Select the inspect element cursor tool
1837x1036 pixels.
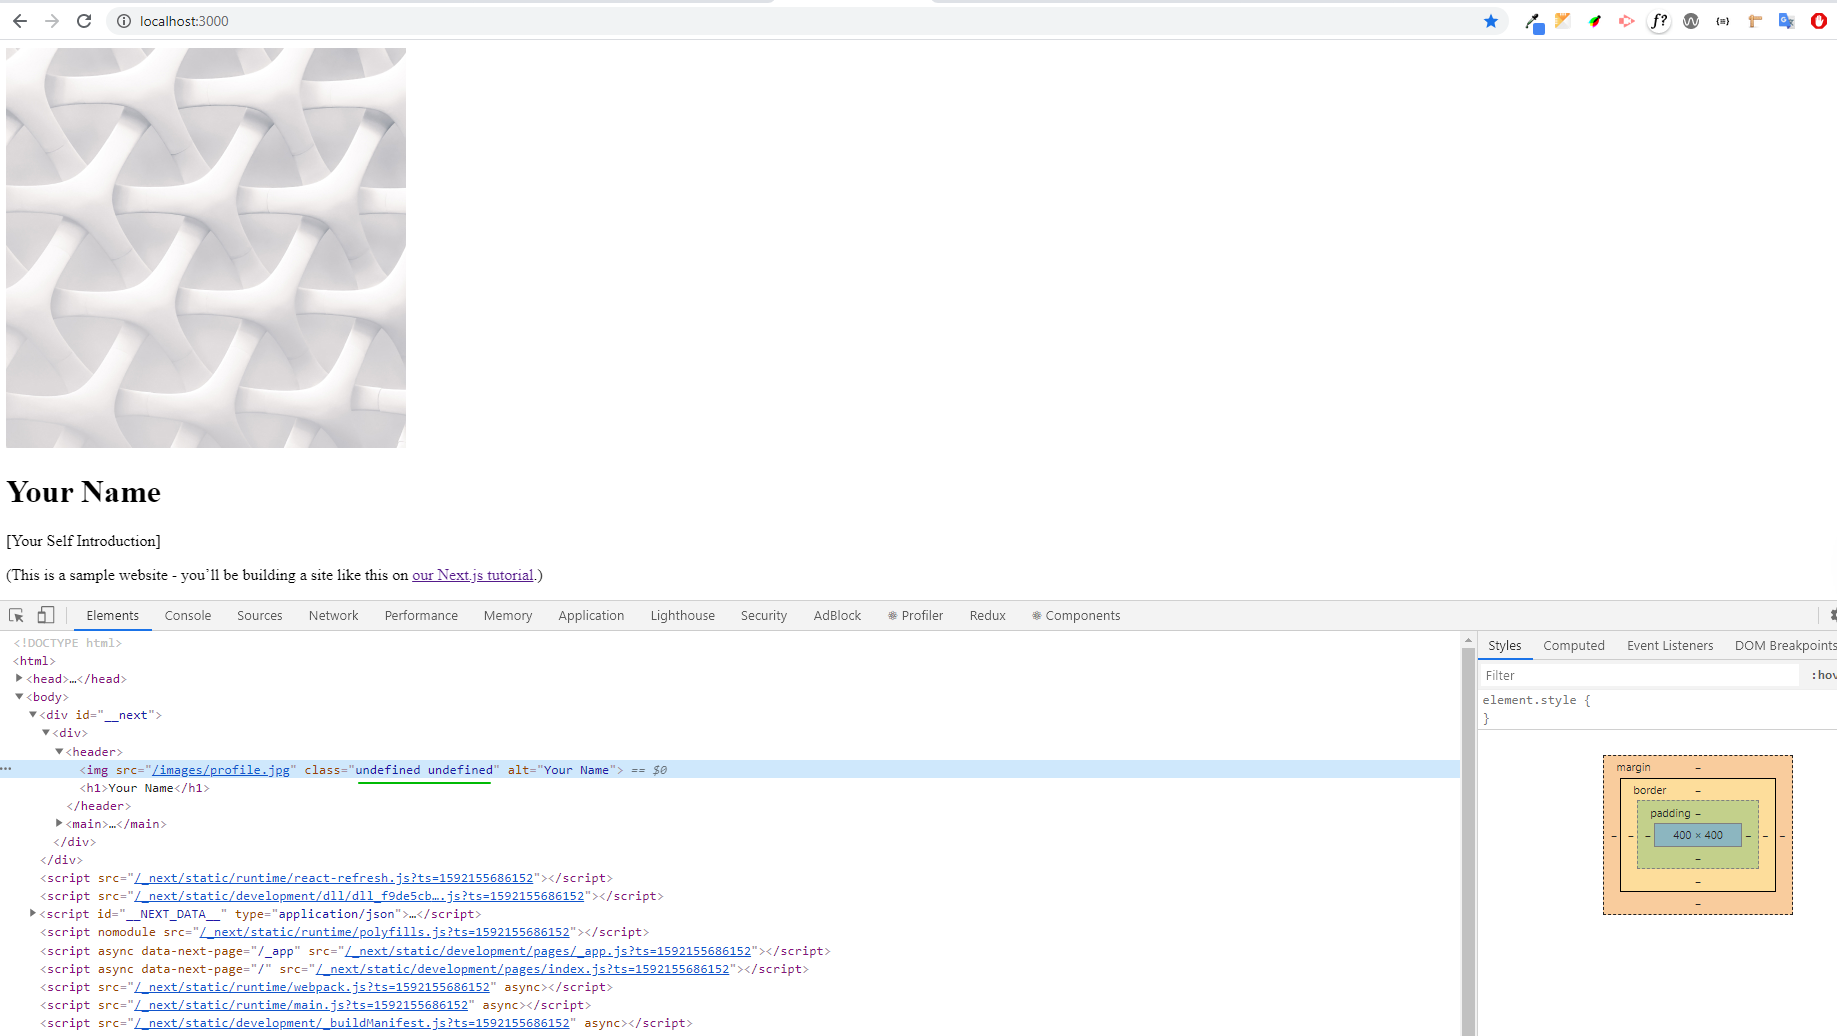pos(15,614)
